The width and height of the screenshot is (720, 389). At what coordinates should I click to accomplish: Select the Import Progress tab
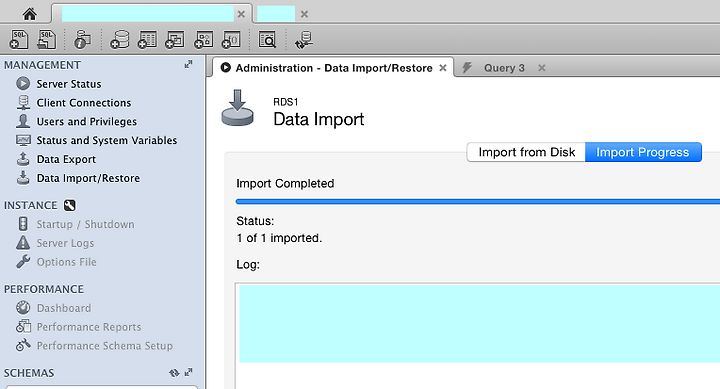pos(643,152)
